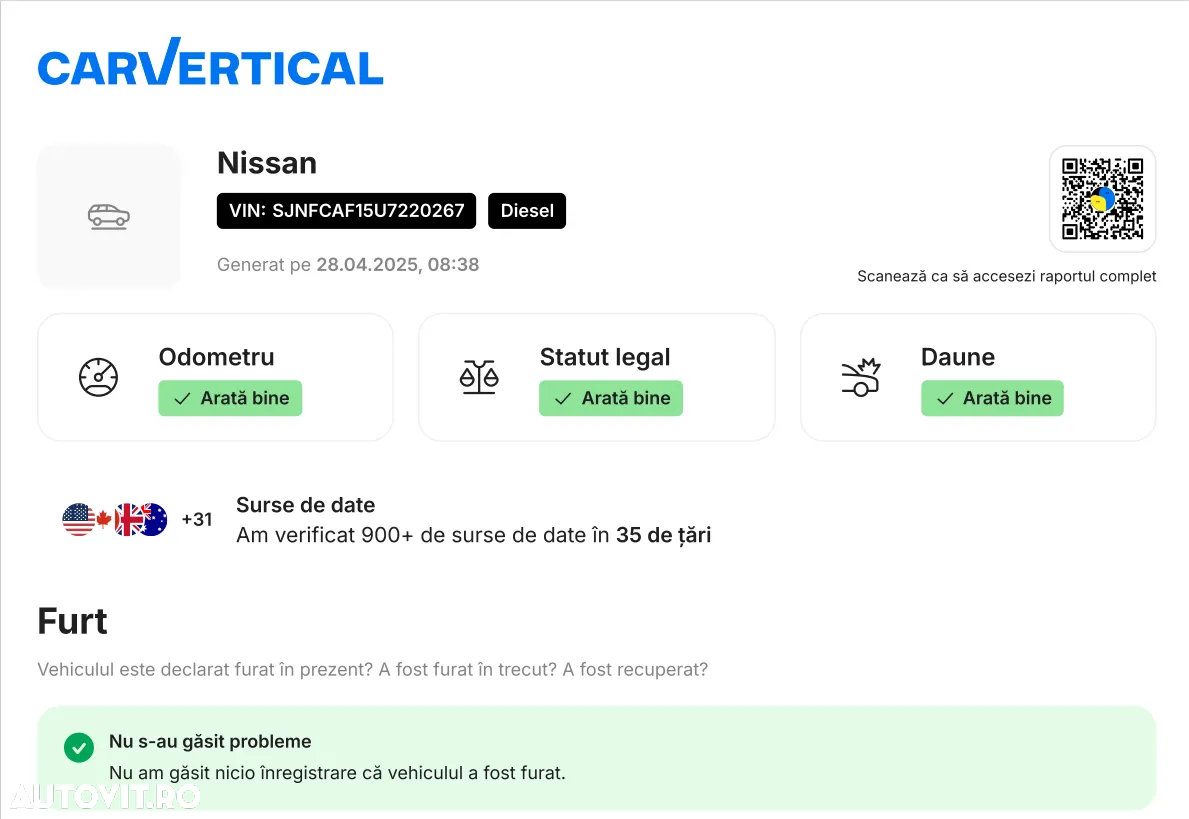Click the car damage crash icon

tap(861, 377)
